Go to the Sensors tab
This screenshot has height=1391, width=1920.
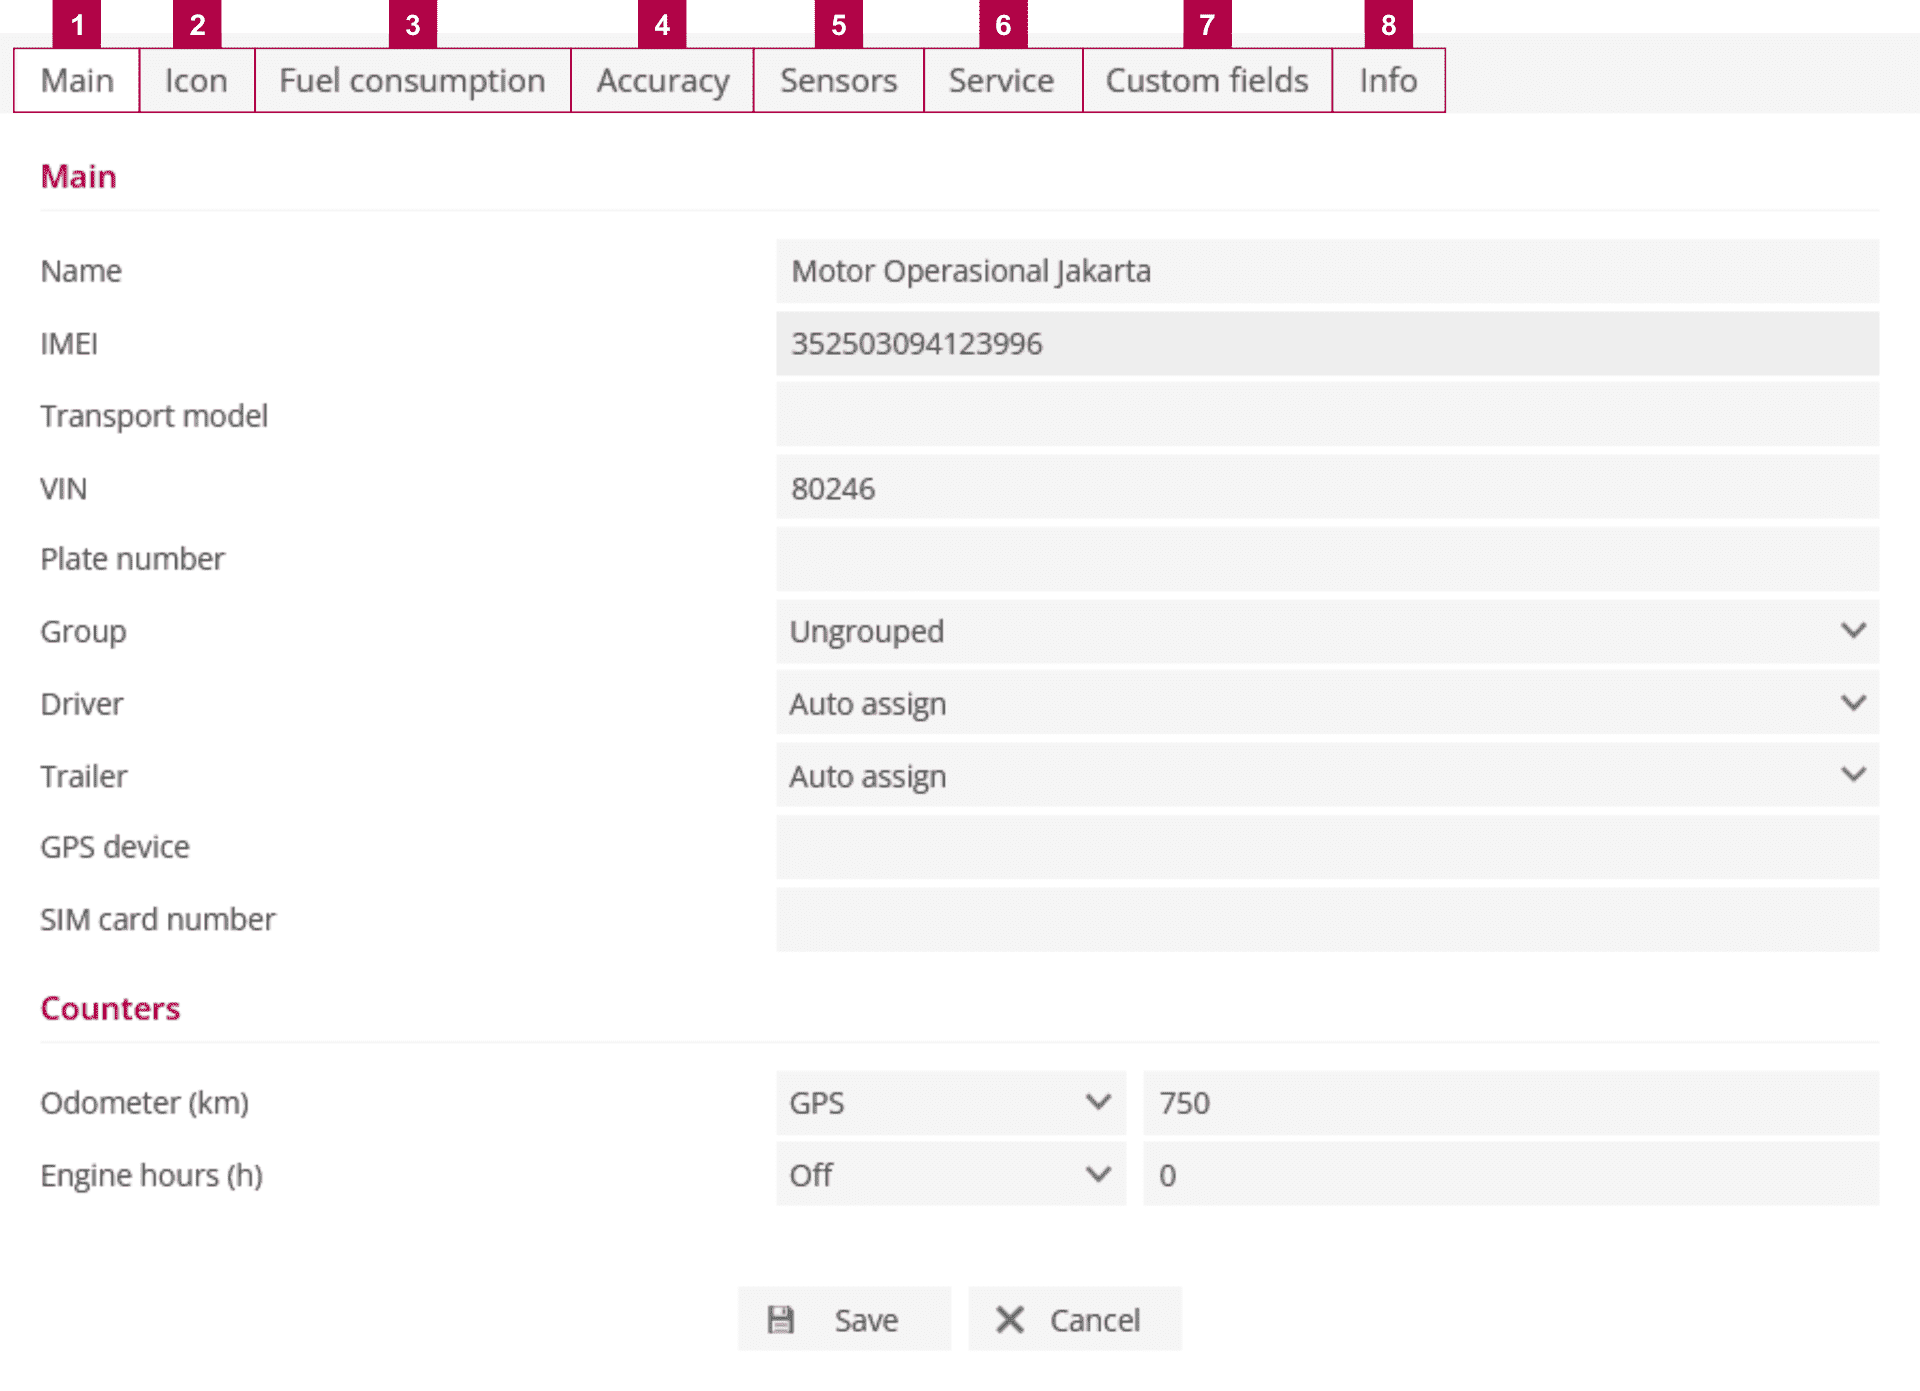(838, 81)
